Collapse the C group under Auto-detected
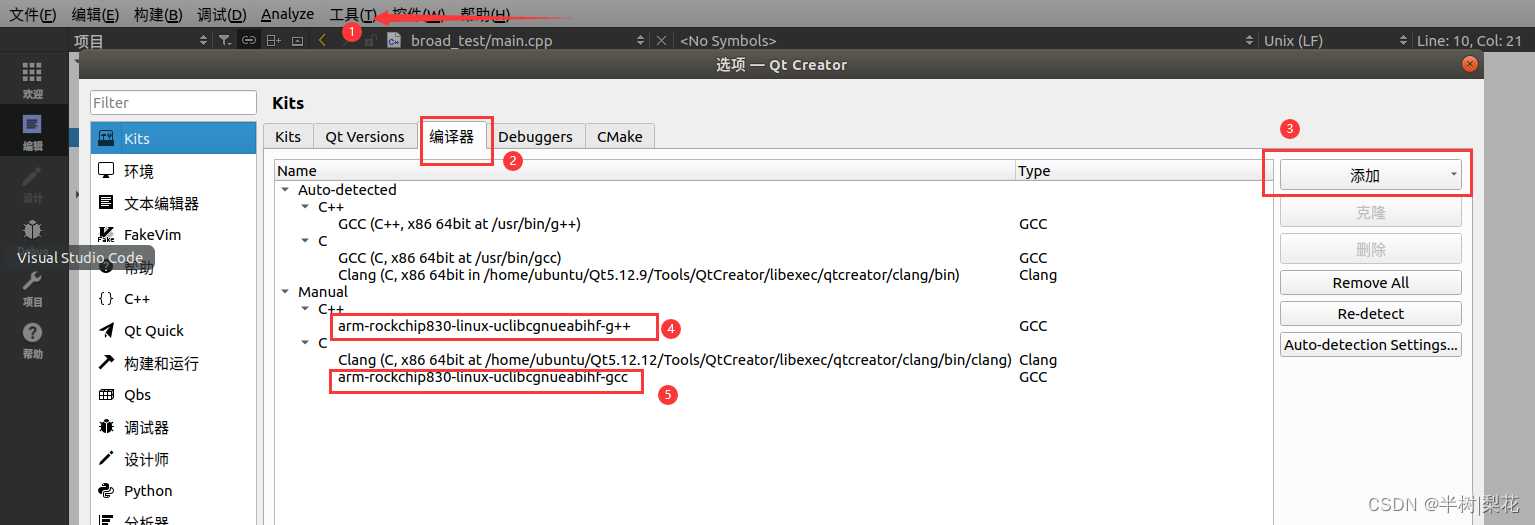This screenshot has width=1535, height=525. click(x=306, y=241)
